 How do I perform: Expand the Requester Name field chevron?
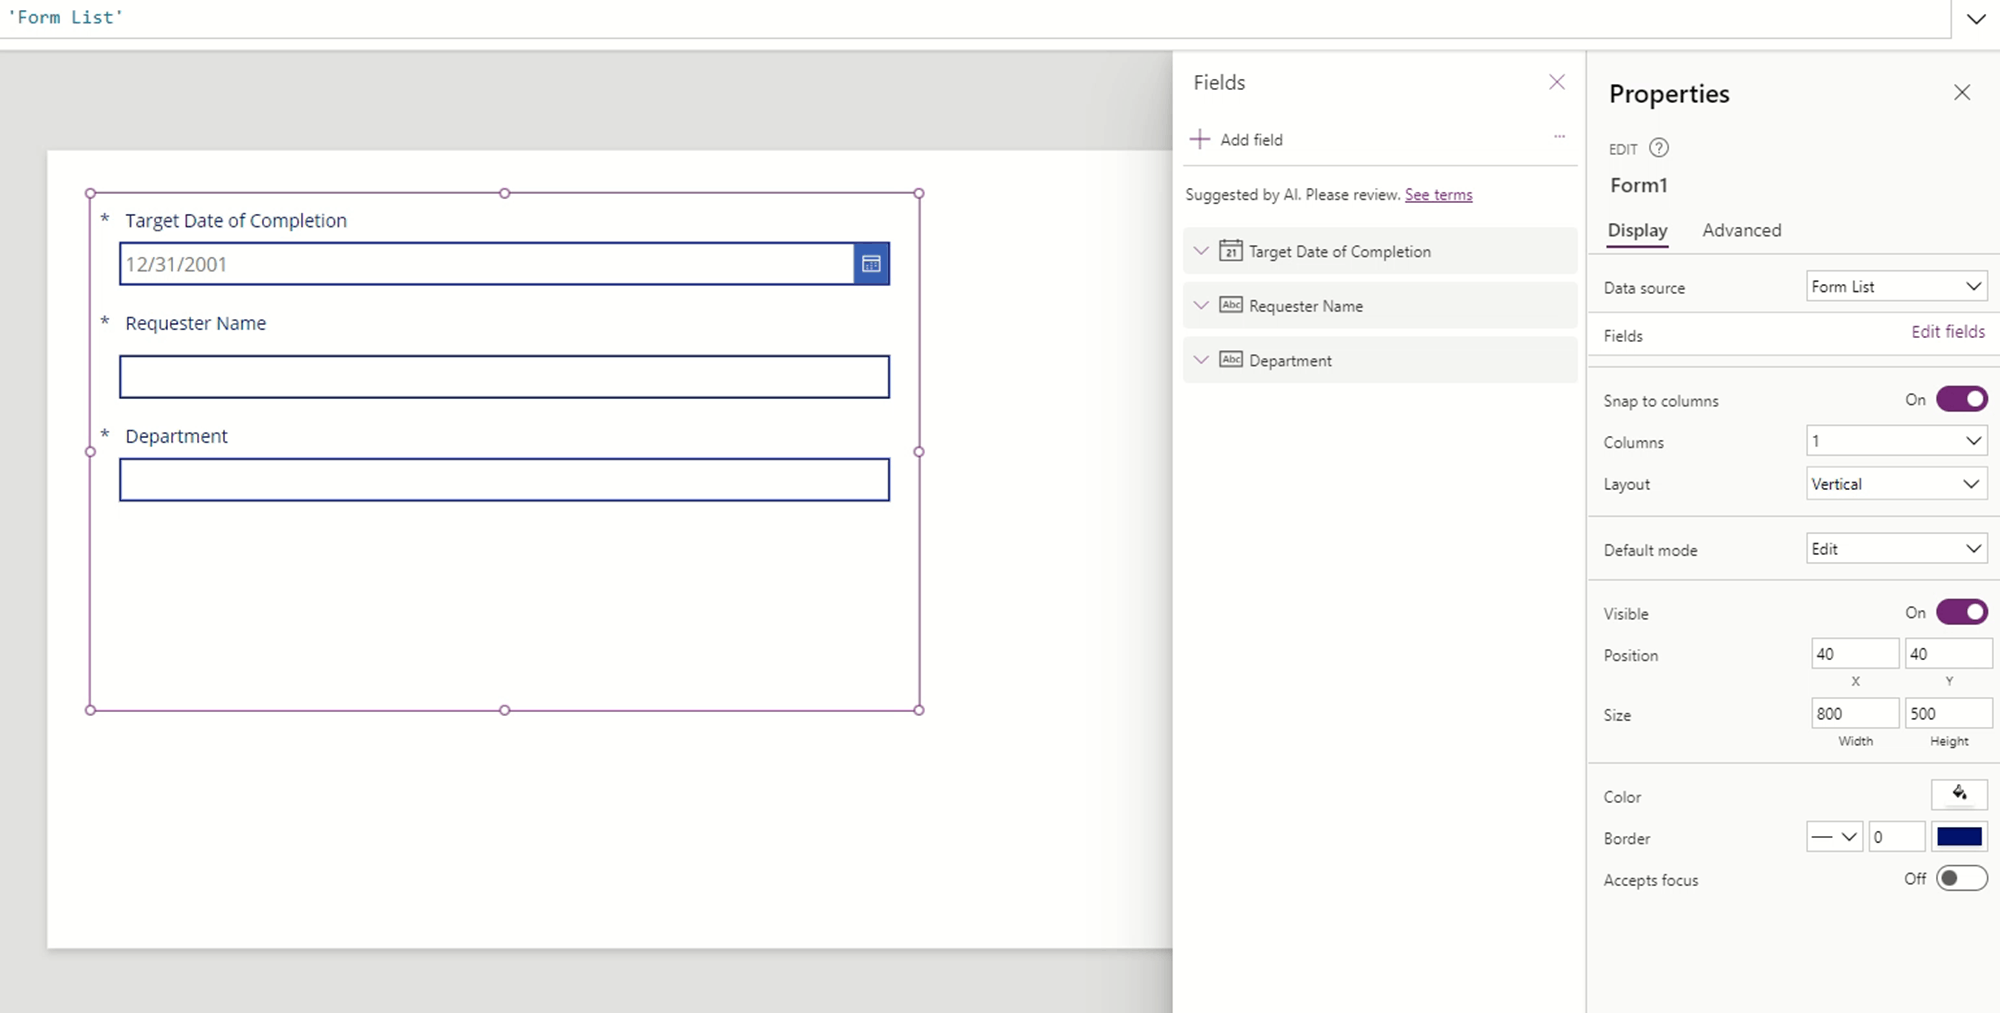click(1202, 305)
